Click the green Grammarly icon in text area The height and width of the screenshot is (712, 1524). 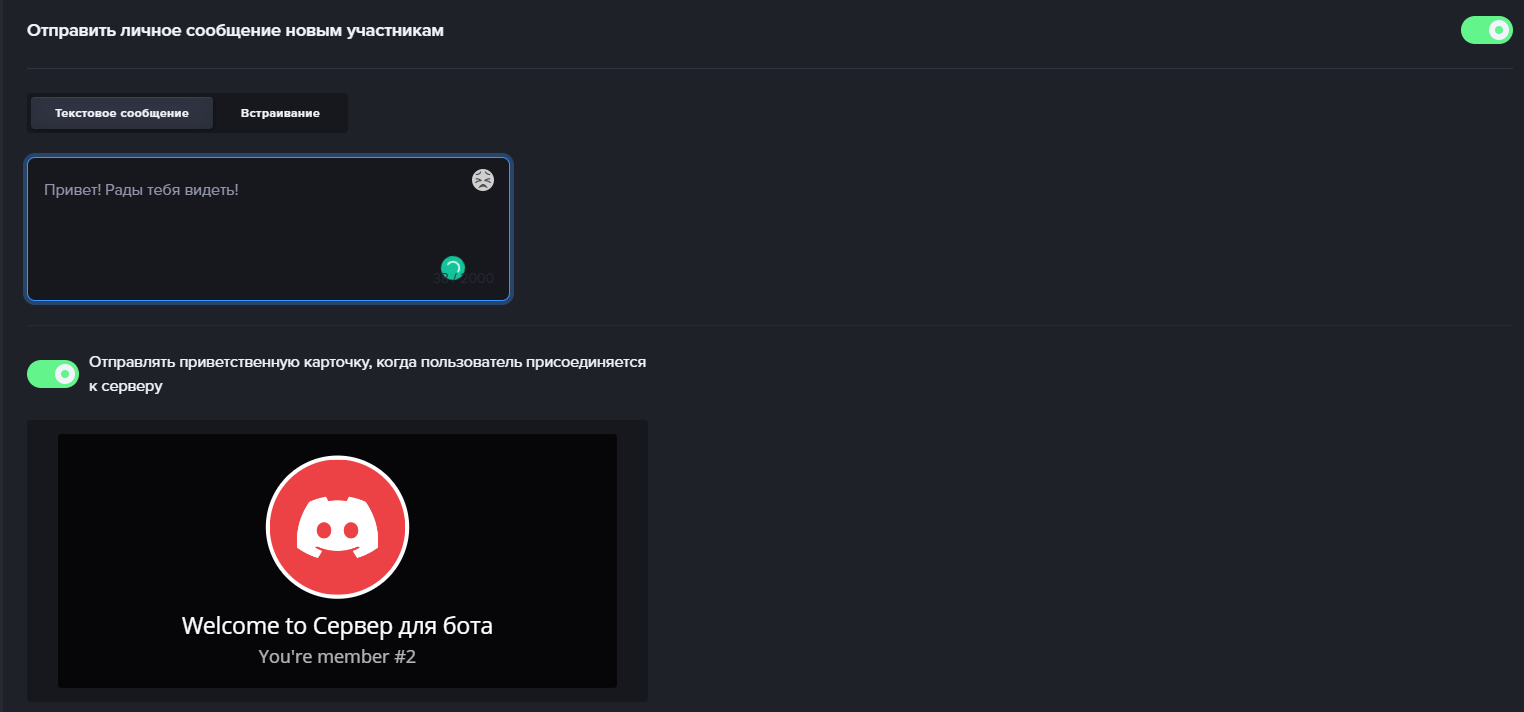tap(453, 268)
